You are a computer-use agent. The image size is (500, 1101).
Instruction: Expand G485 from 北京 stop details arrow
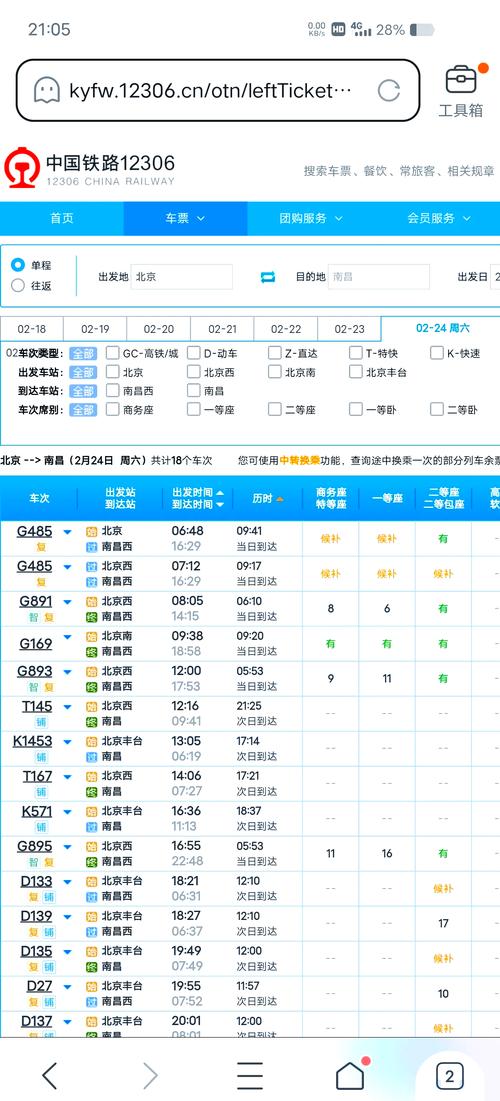[x=67, y=532]
